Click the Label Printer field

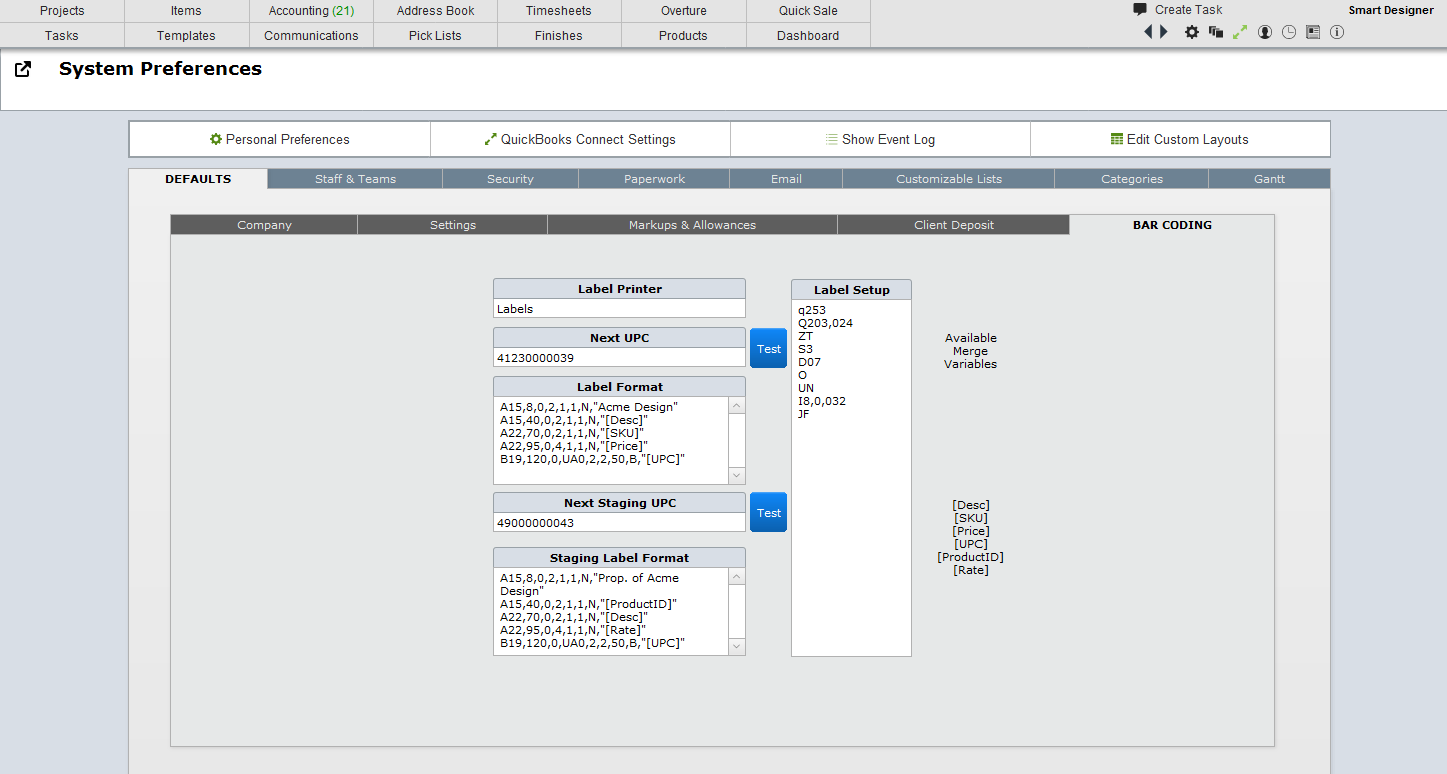[619, 309]
